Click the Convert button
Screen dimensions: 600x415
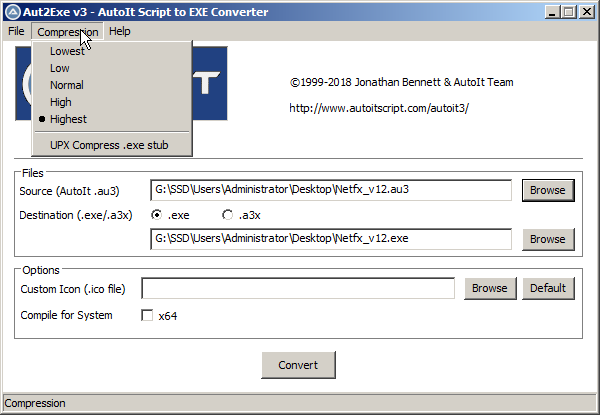298,365
